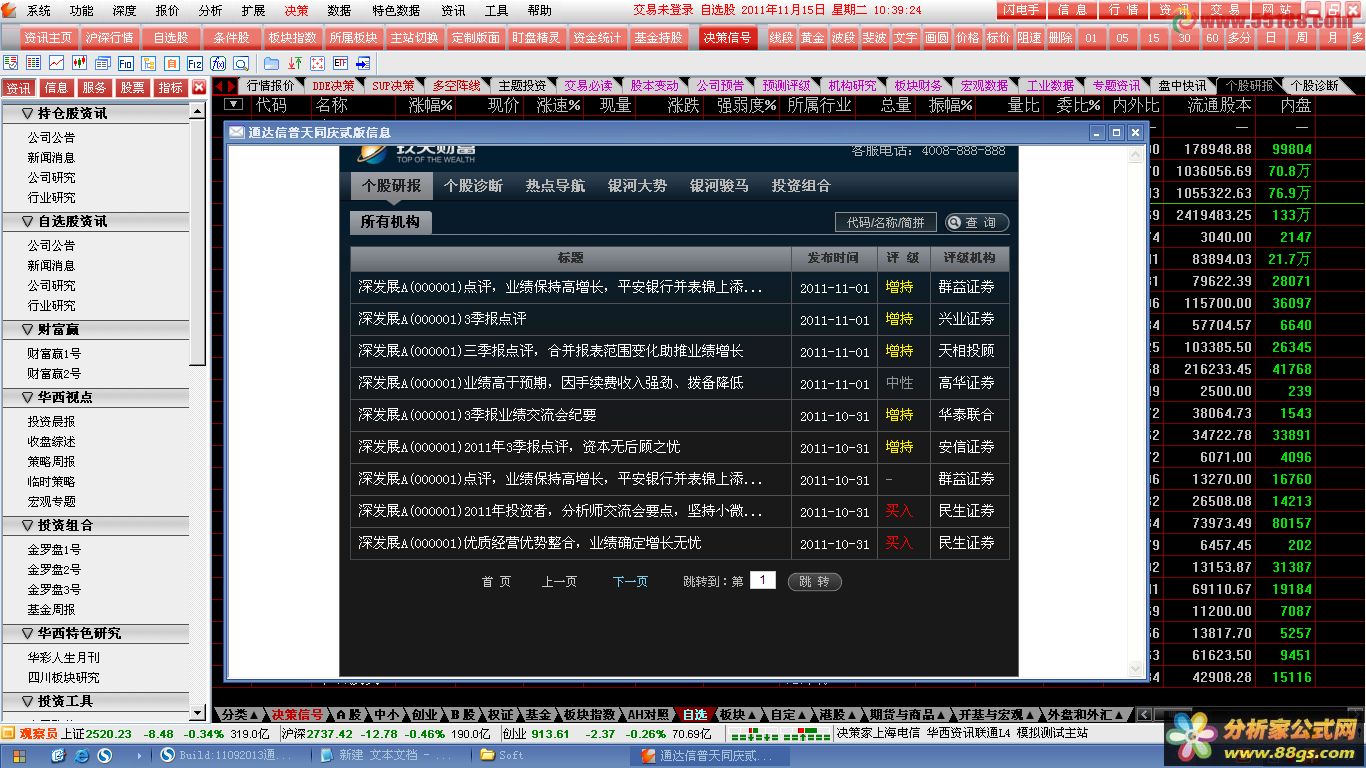Click the orange 自 self-select icon

172,63
